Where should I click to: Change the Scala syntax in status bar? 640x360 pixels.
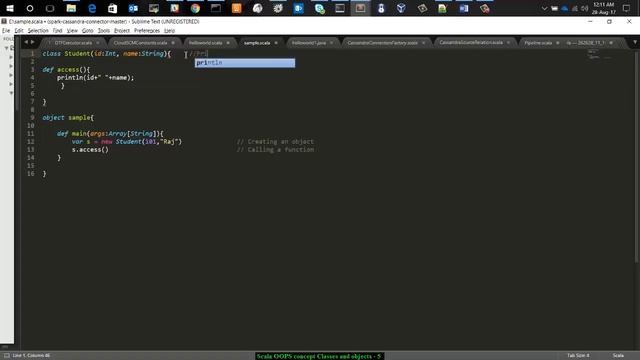[x=618, y=356]
